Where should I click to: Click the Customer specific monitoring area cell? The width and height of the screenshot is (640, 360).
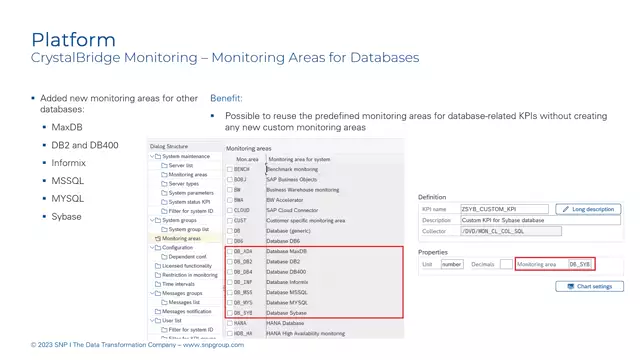[306, 220]
